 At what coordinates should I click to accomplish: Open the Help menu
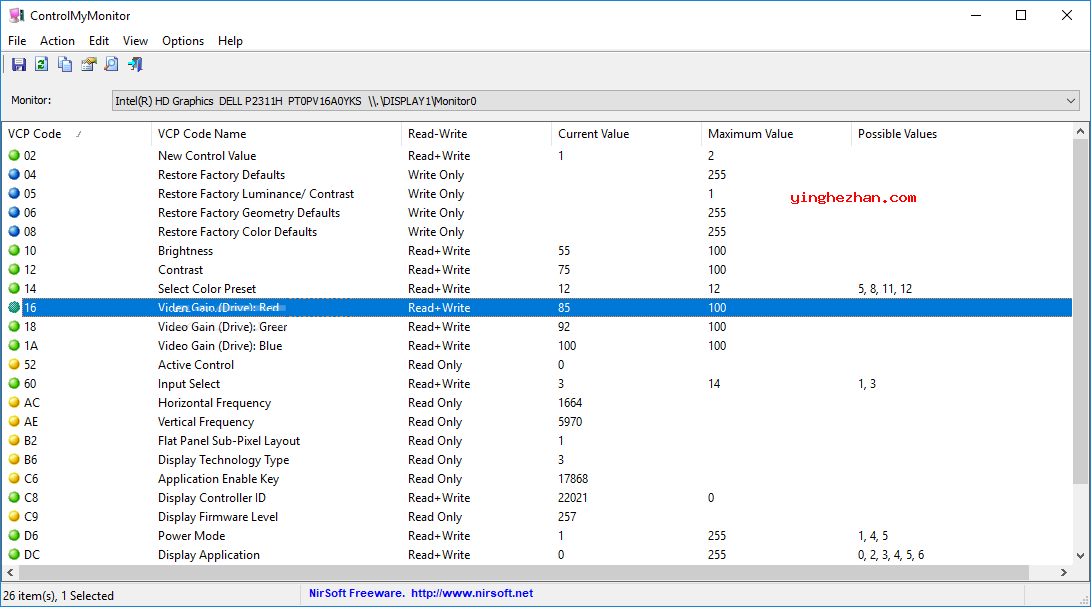tap(230, 41)
